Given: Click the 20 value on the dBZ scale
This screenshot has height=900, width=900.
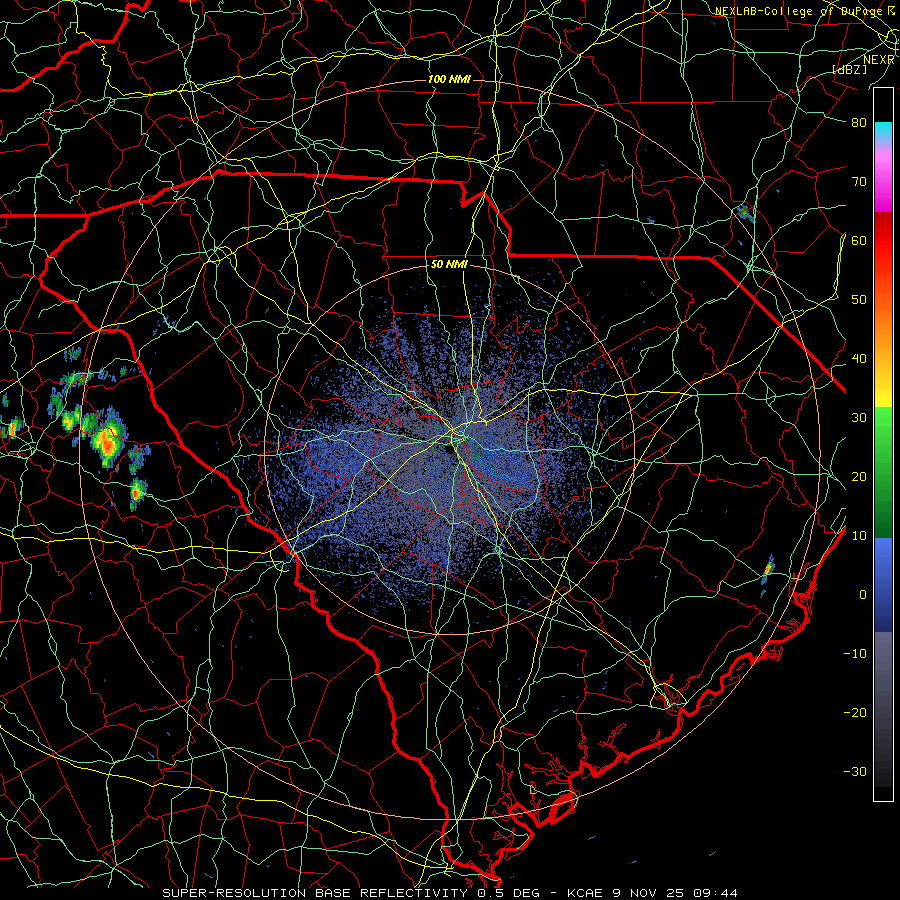Looking at the screenshot, I should 859,476.
